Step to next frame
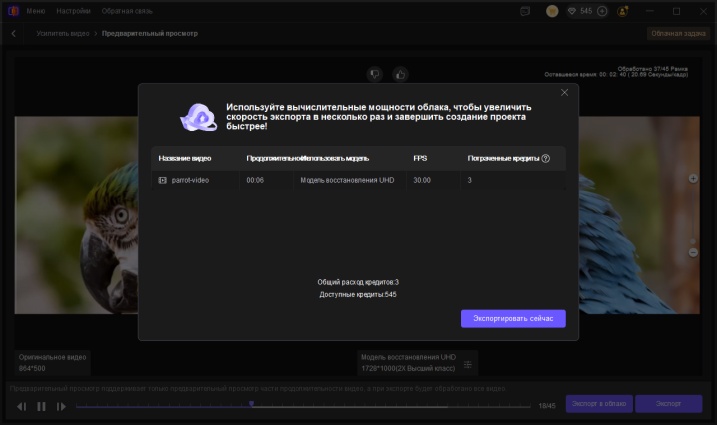Viewport: 717px width, 425px height. click(61, 406)
